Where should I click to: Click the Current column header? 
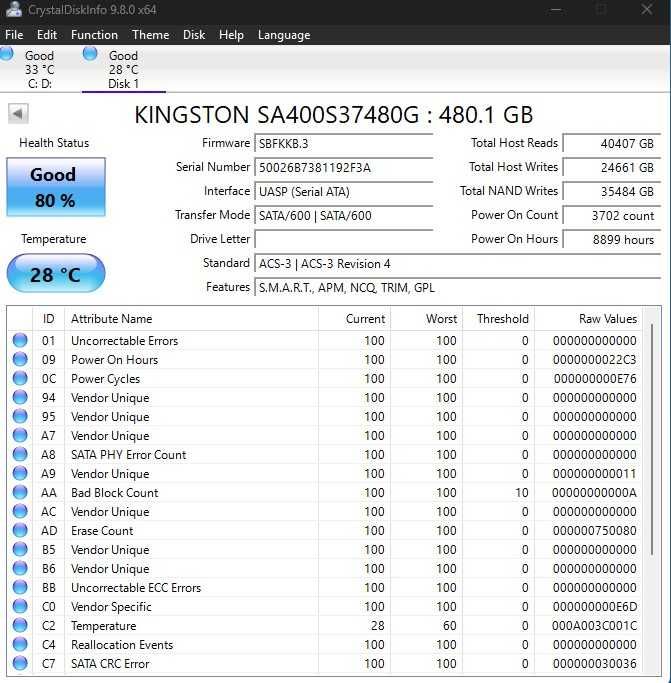(x=354, y=319)
